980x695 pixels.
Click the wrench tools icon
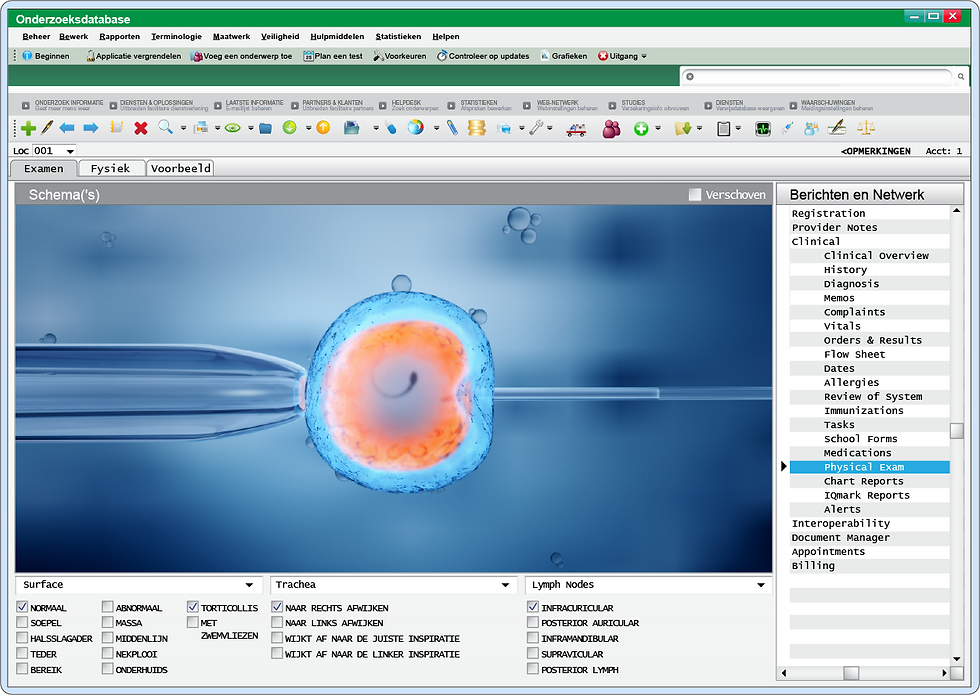[536, 128]
